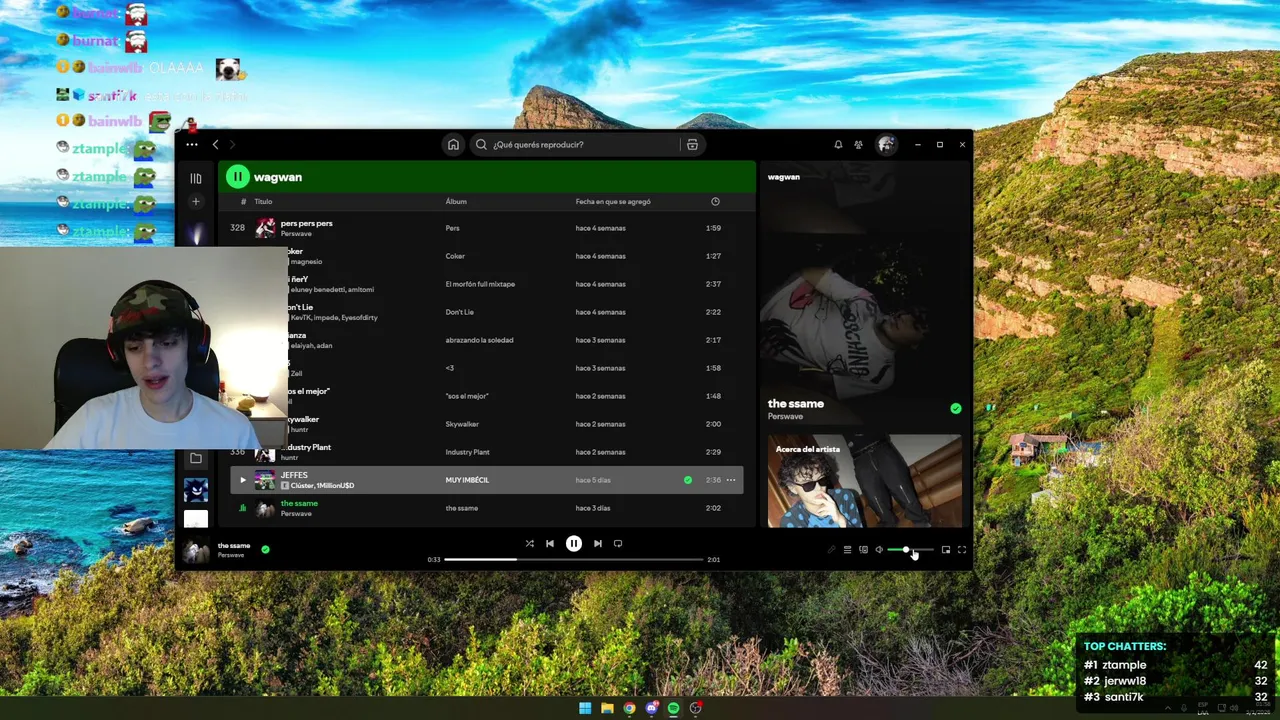Screen dimensions: 1280x720
Task: Sort by the Álbum column header
Action: pyautogui.click(x=456, y=201)
